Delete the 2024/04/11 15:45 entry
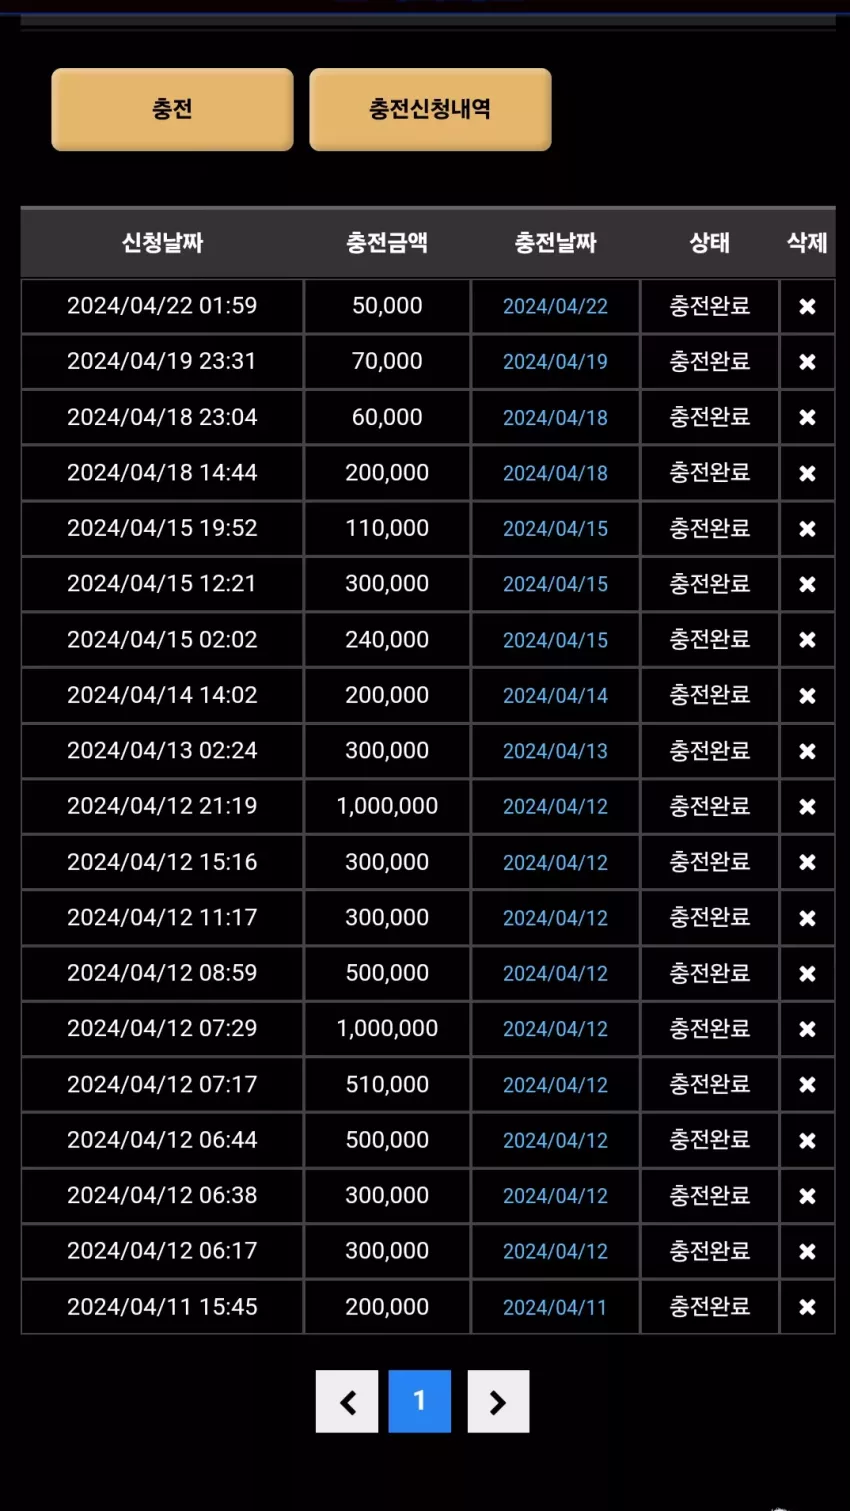Viewport: 850px width, 1511px height. [x=807, y=1307]
